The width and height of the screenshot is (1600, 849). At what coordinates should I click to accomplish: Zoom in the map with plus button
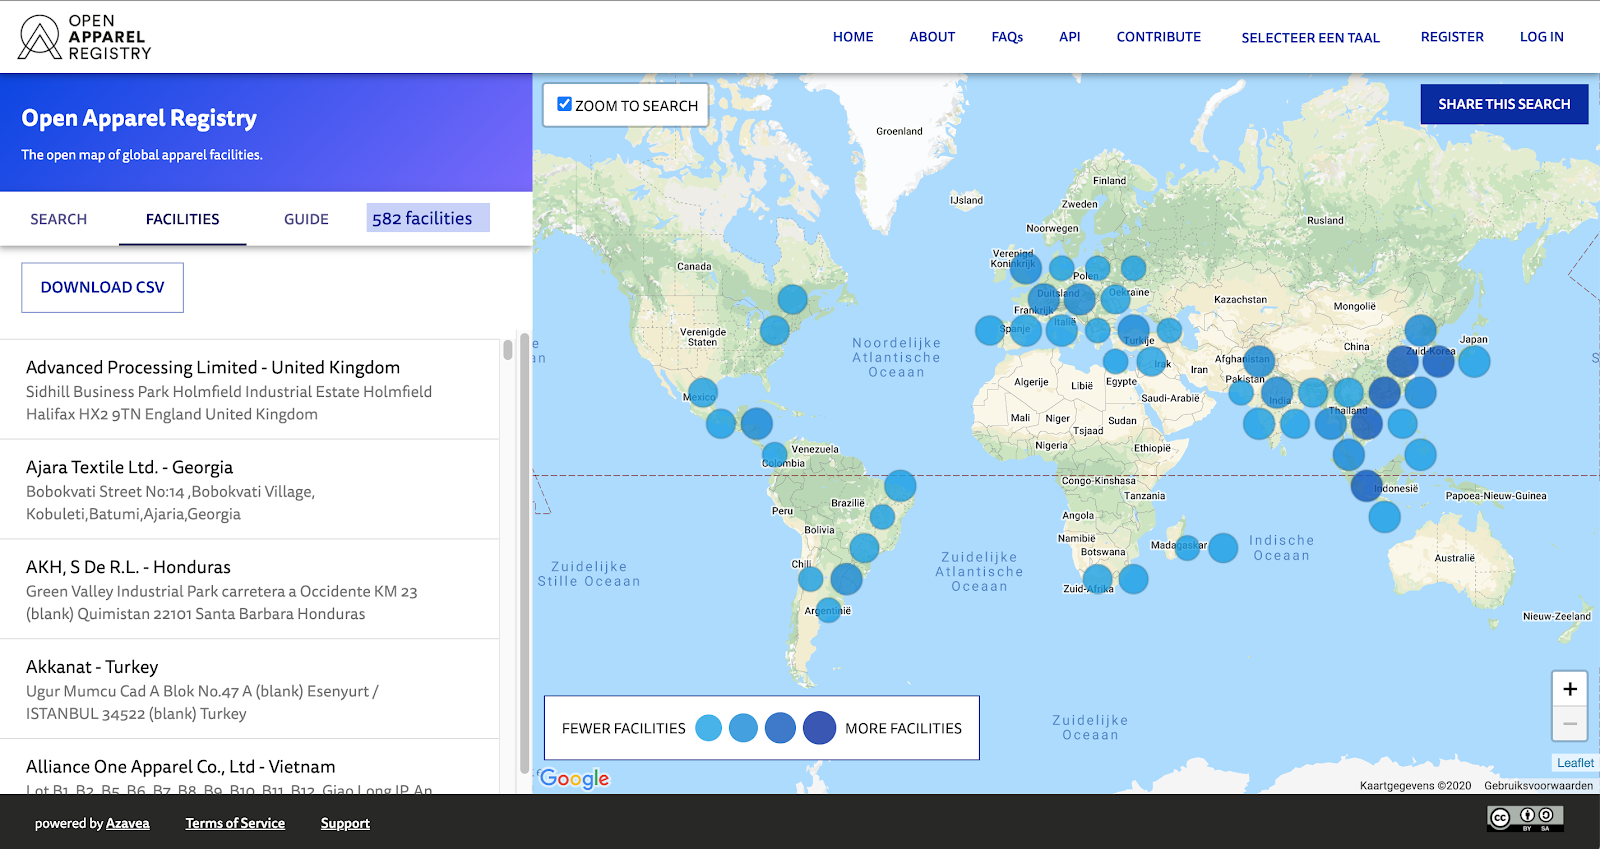[1570, 689]
